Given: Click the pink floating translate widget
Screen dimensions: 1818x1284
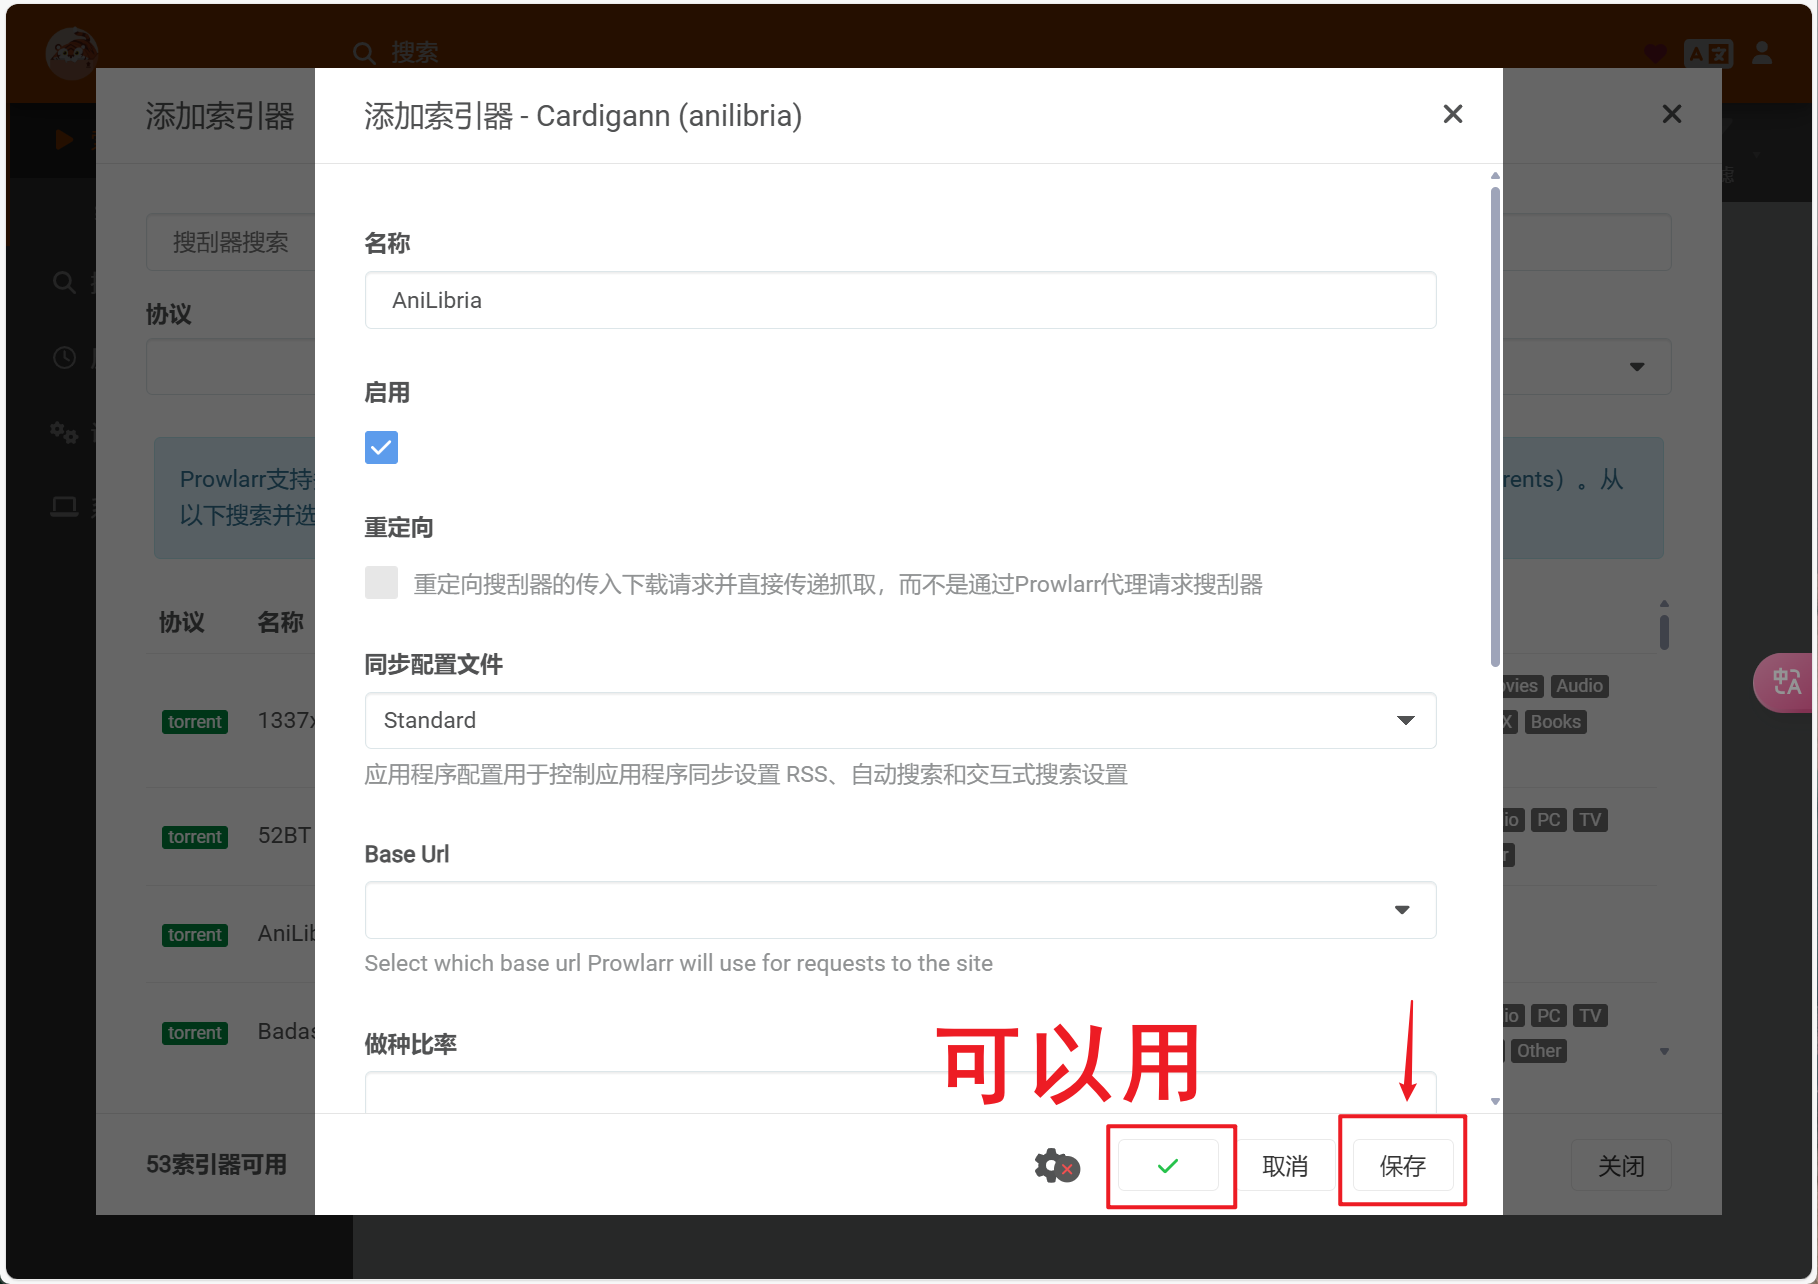Looking at the screenshot, I should (x=1785, y=683).
